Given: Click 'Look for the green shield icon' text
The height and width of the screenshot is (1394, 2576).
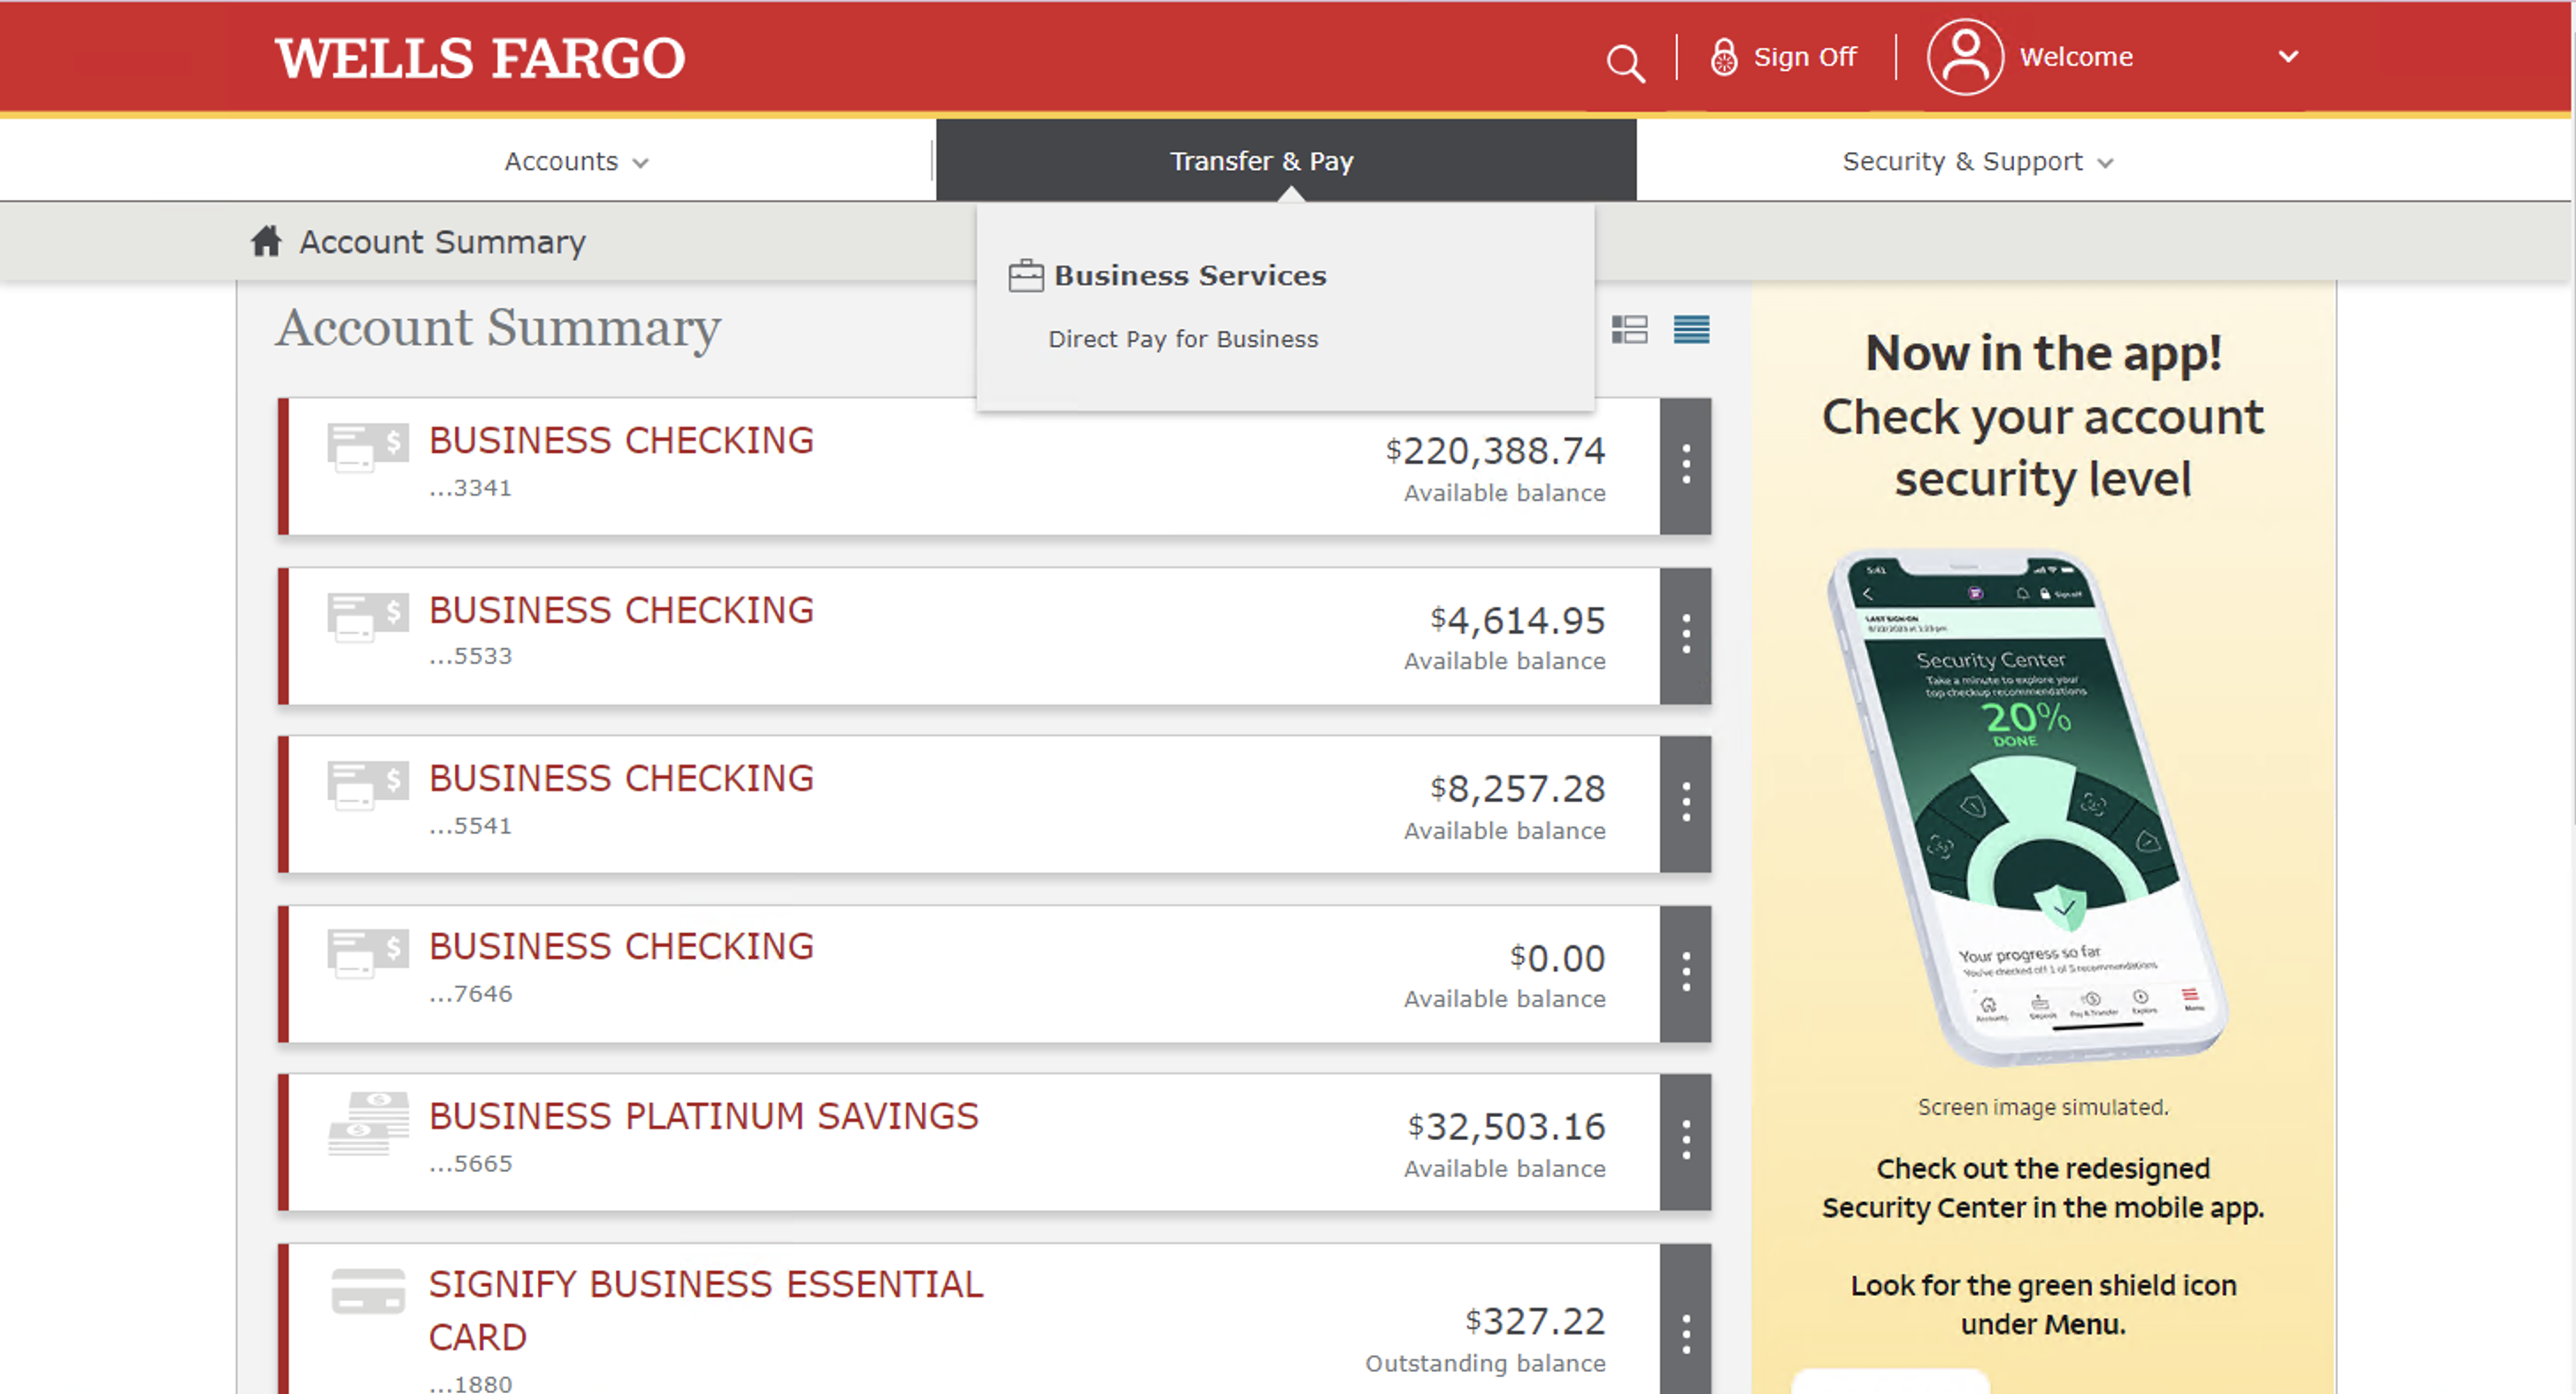Looking at the screenshot, I should point(2043,1285).
